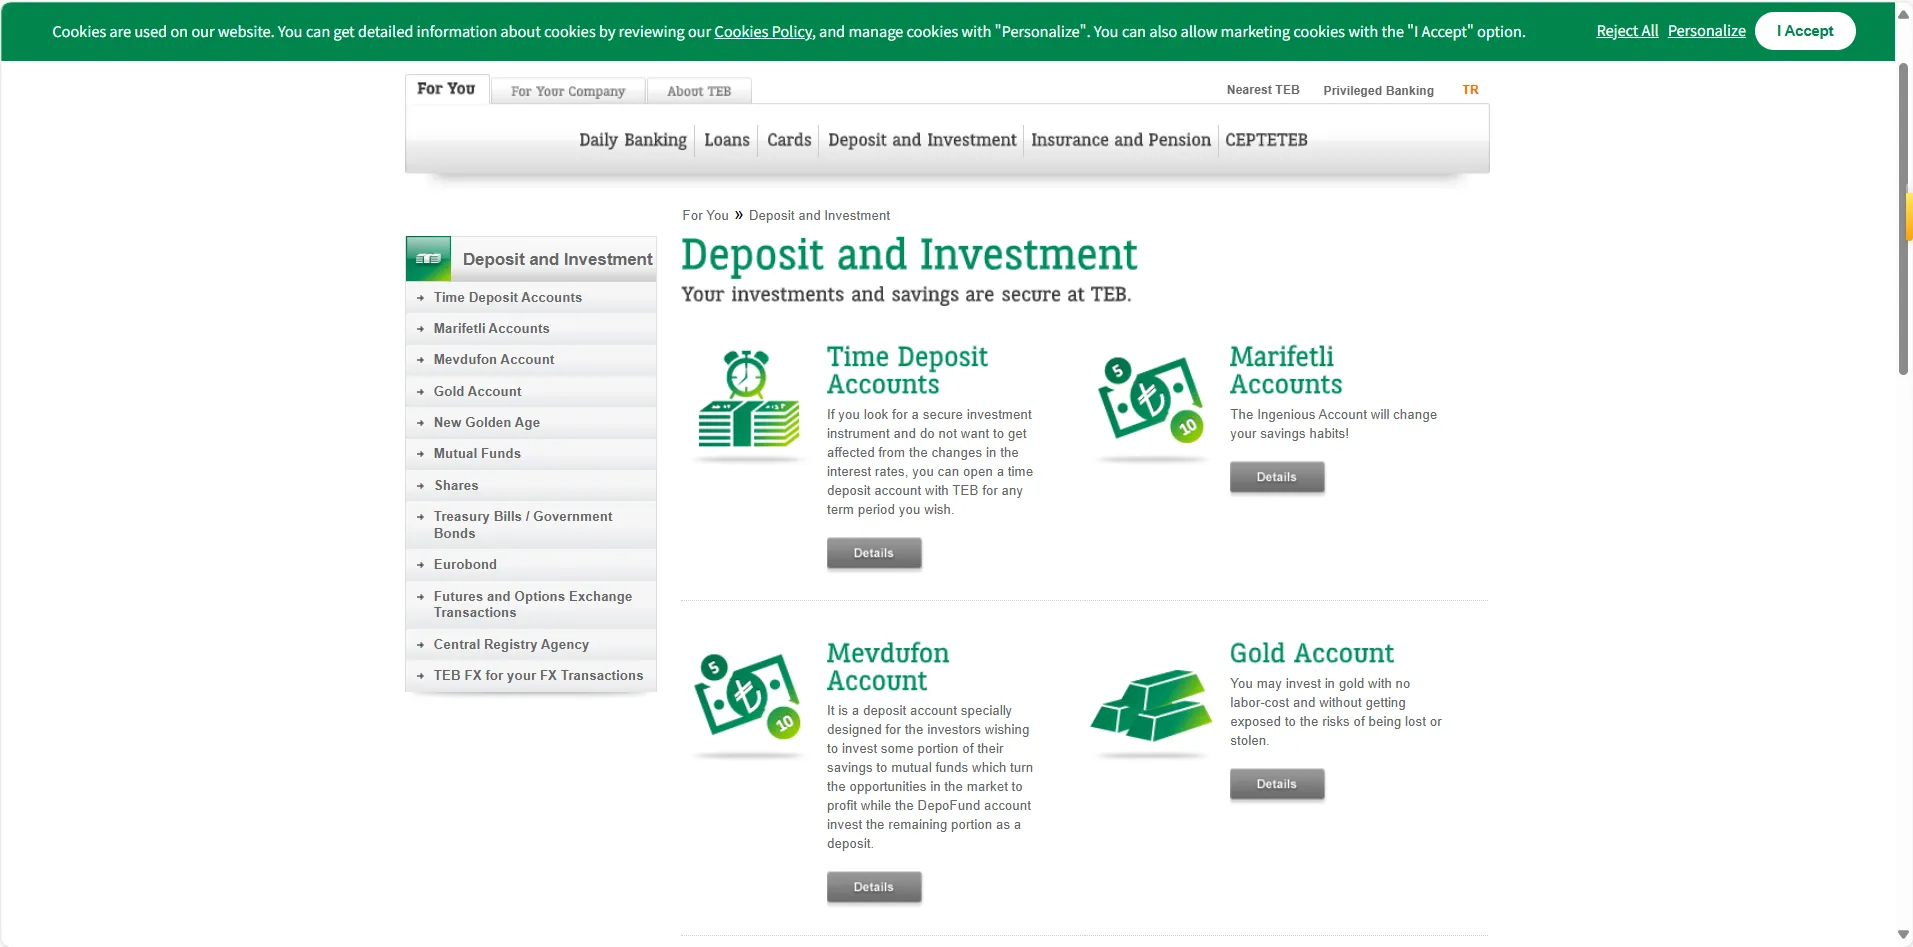
Task: Click the TEB logo in sidebar header
Action: [428, 259]
